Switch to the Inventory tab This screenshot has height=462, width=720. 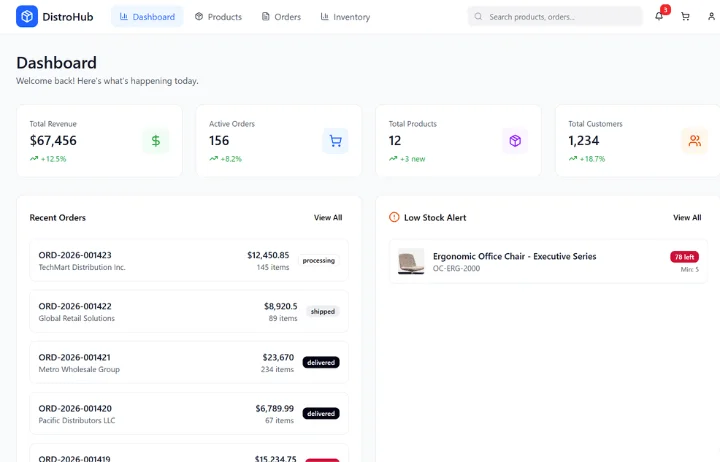345,17
